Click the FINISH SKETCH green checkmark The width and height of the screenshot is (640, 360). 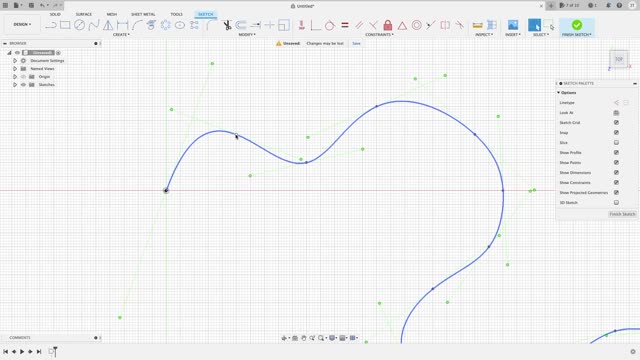pyautogui.click(x=577, y=25)
